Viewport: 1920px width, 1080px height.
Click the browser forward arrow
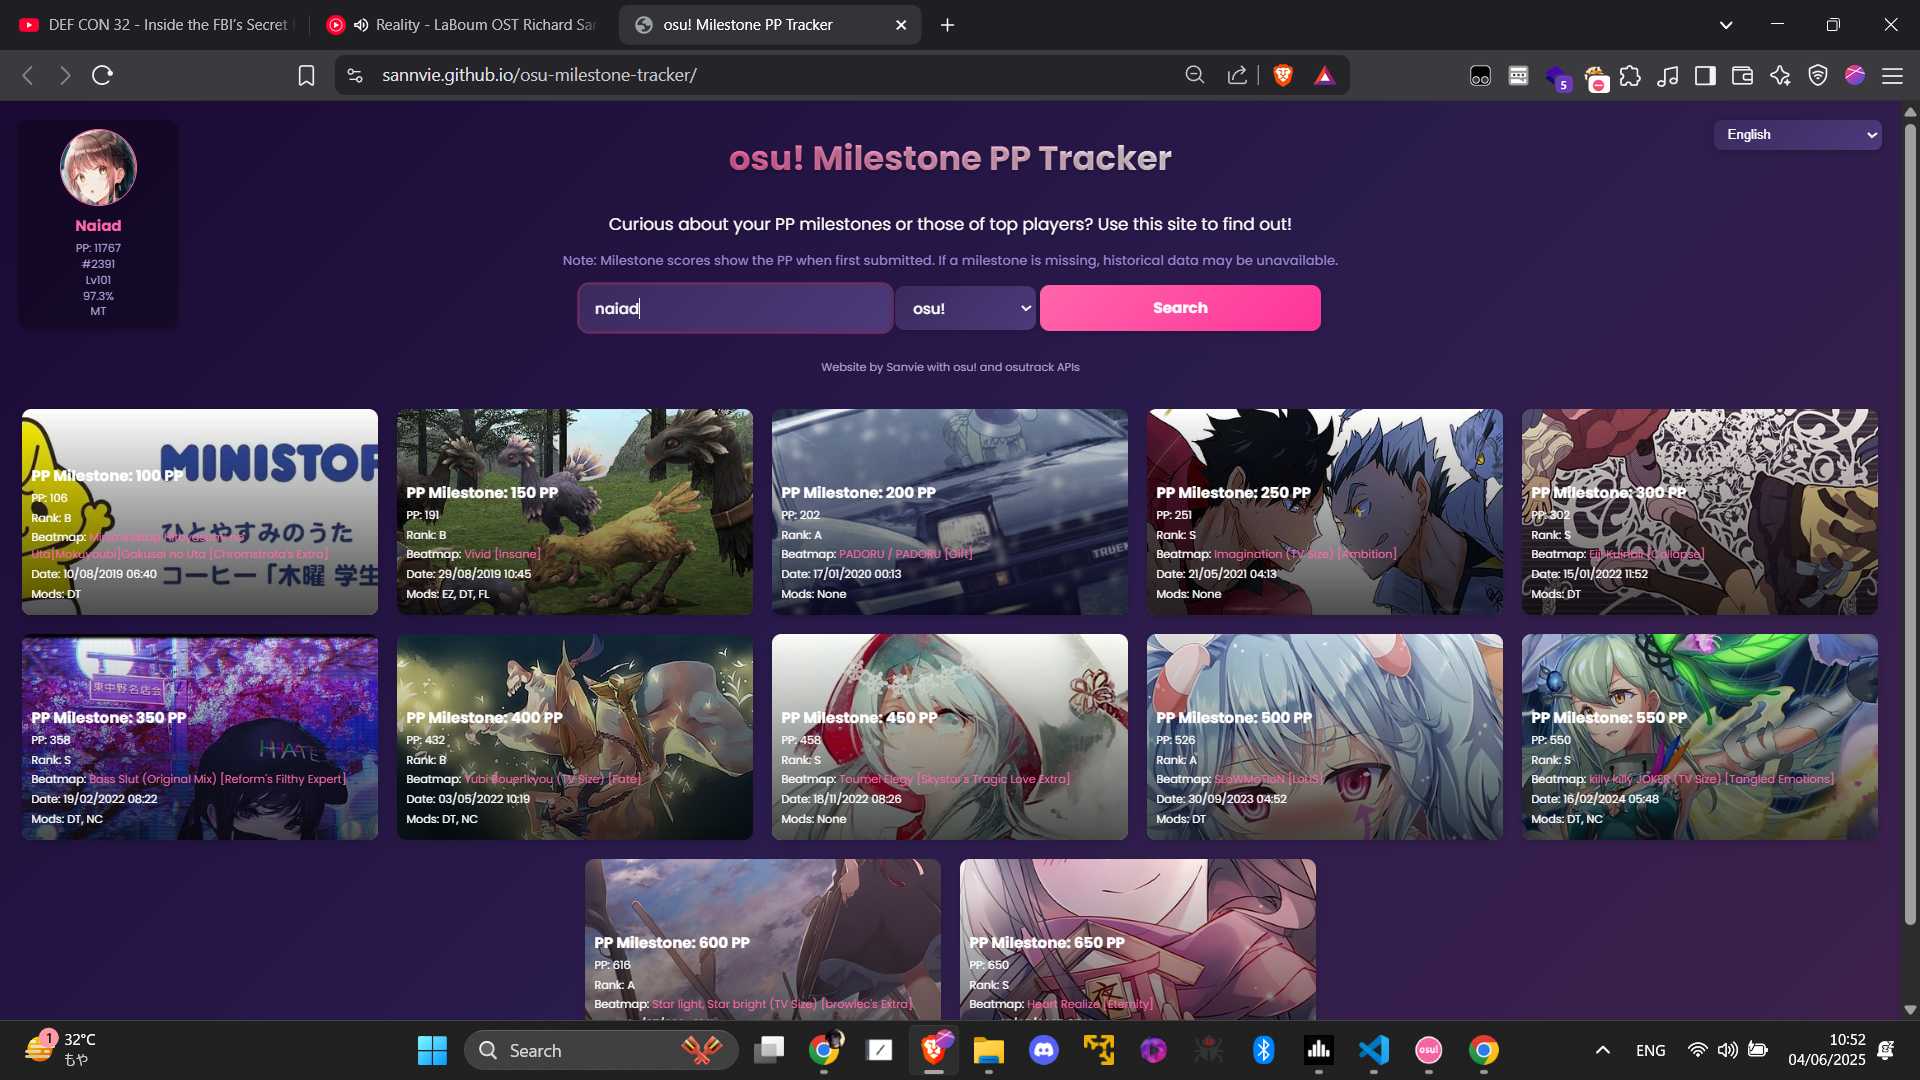point(65,75)
